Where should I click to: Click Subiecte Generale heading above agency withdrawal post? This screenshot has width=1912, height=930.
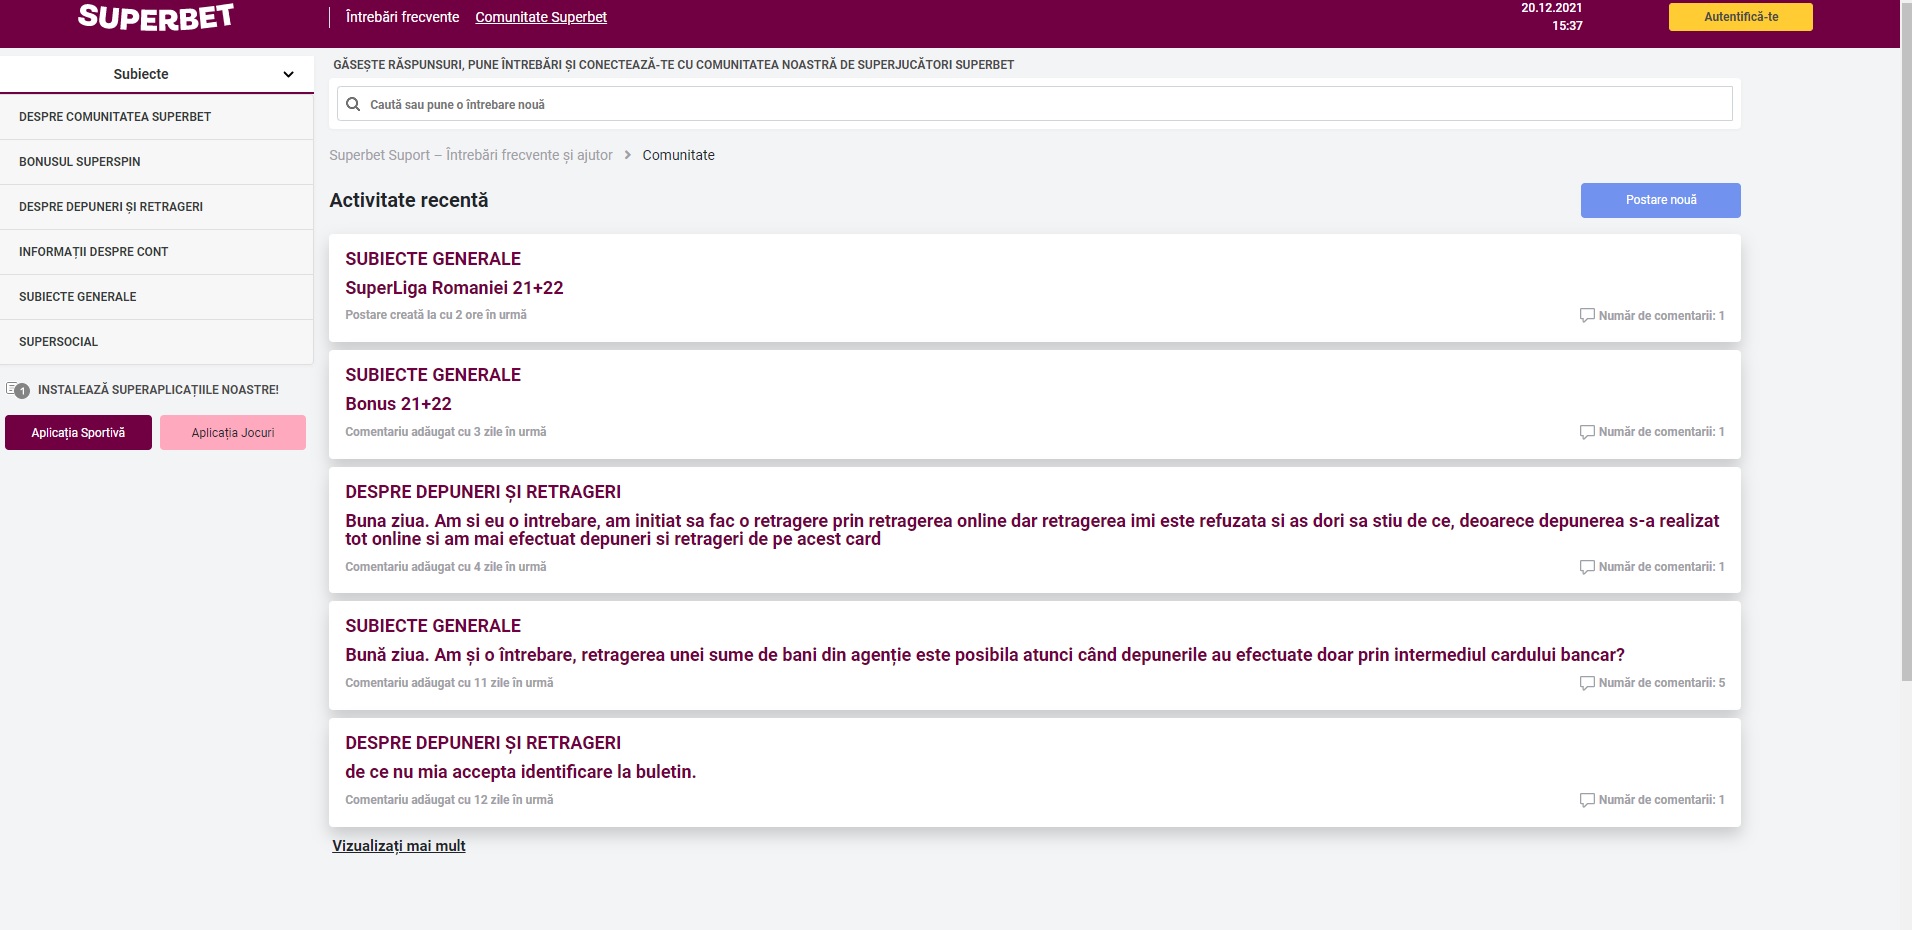click(x=433, y=626)
